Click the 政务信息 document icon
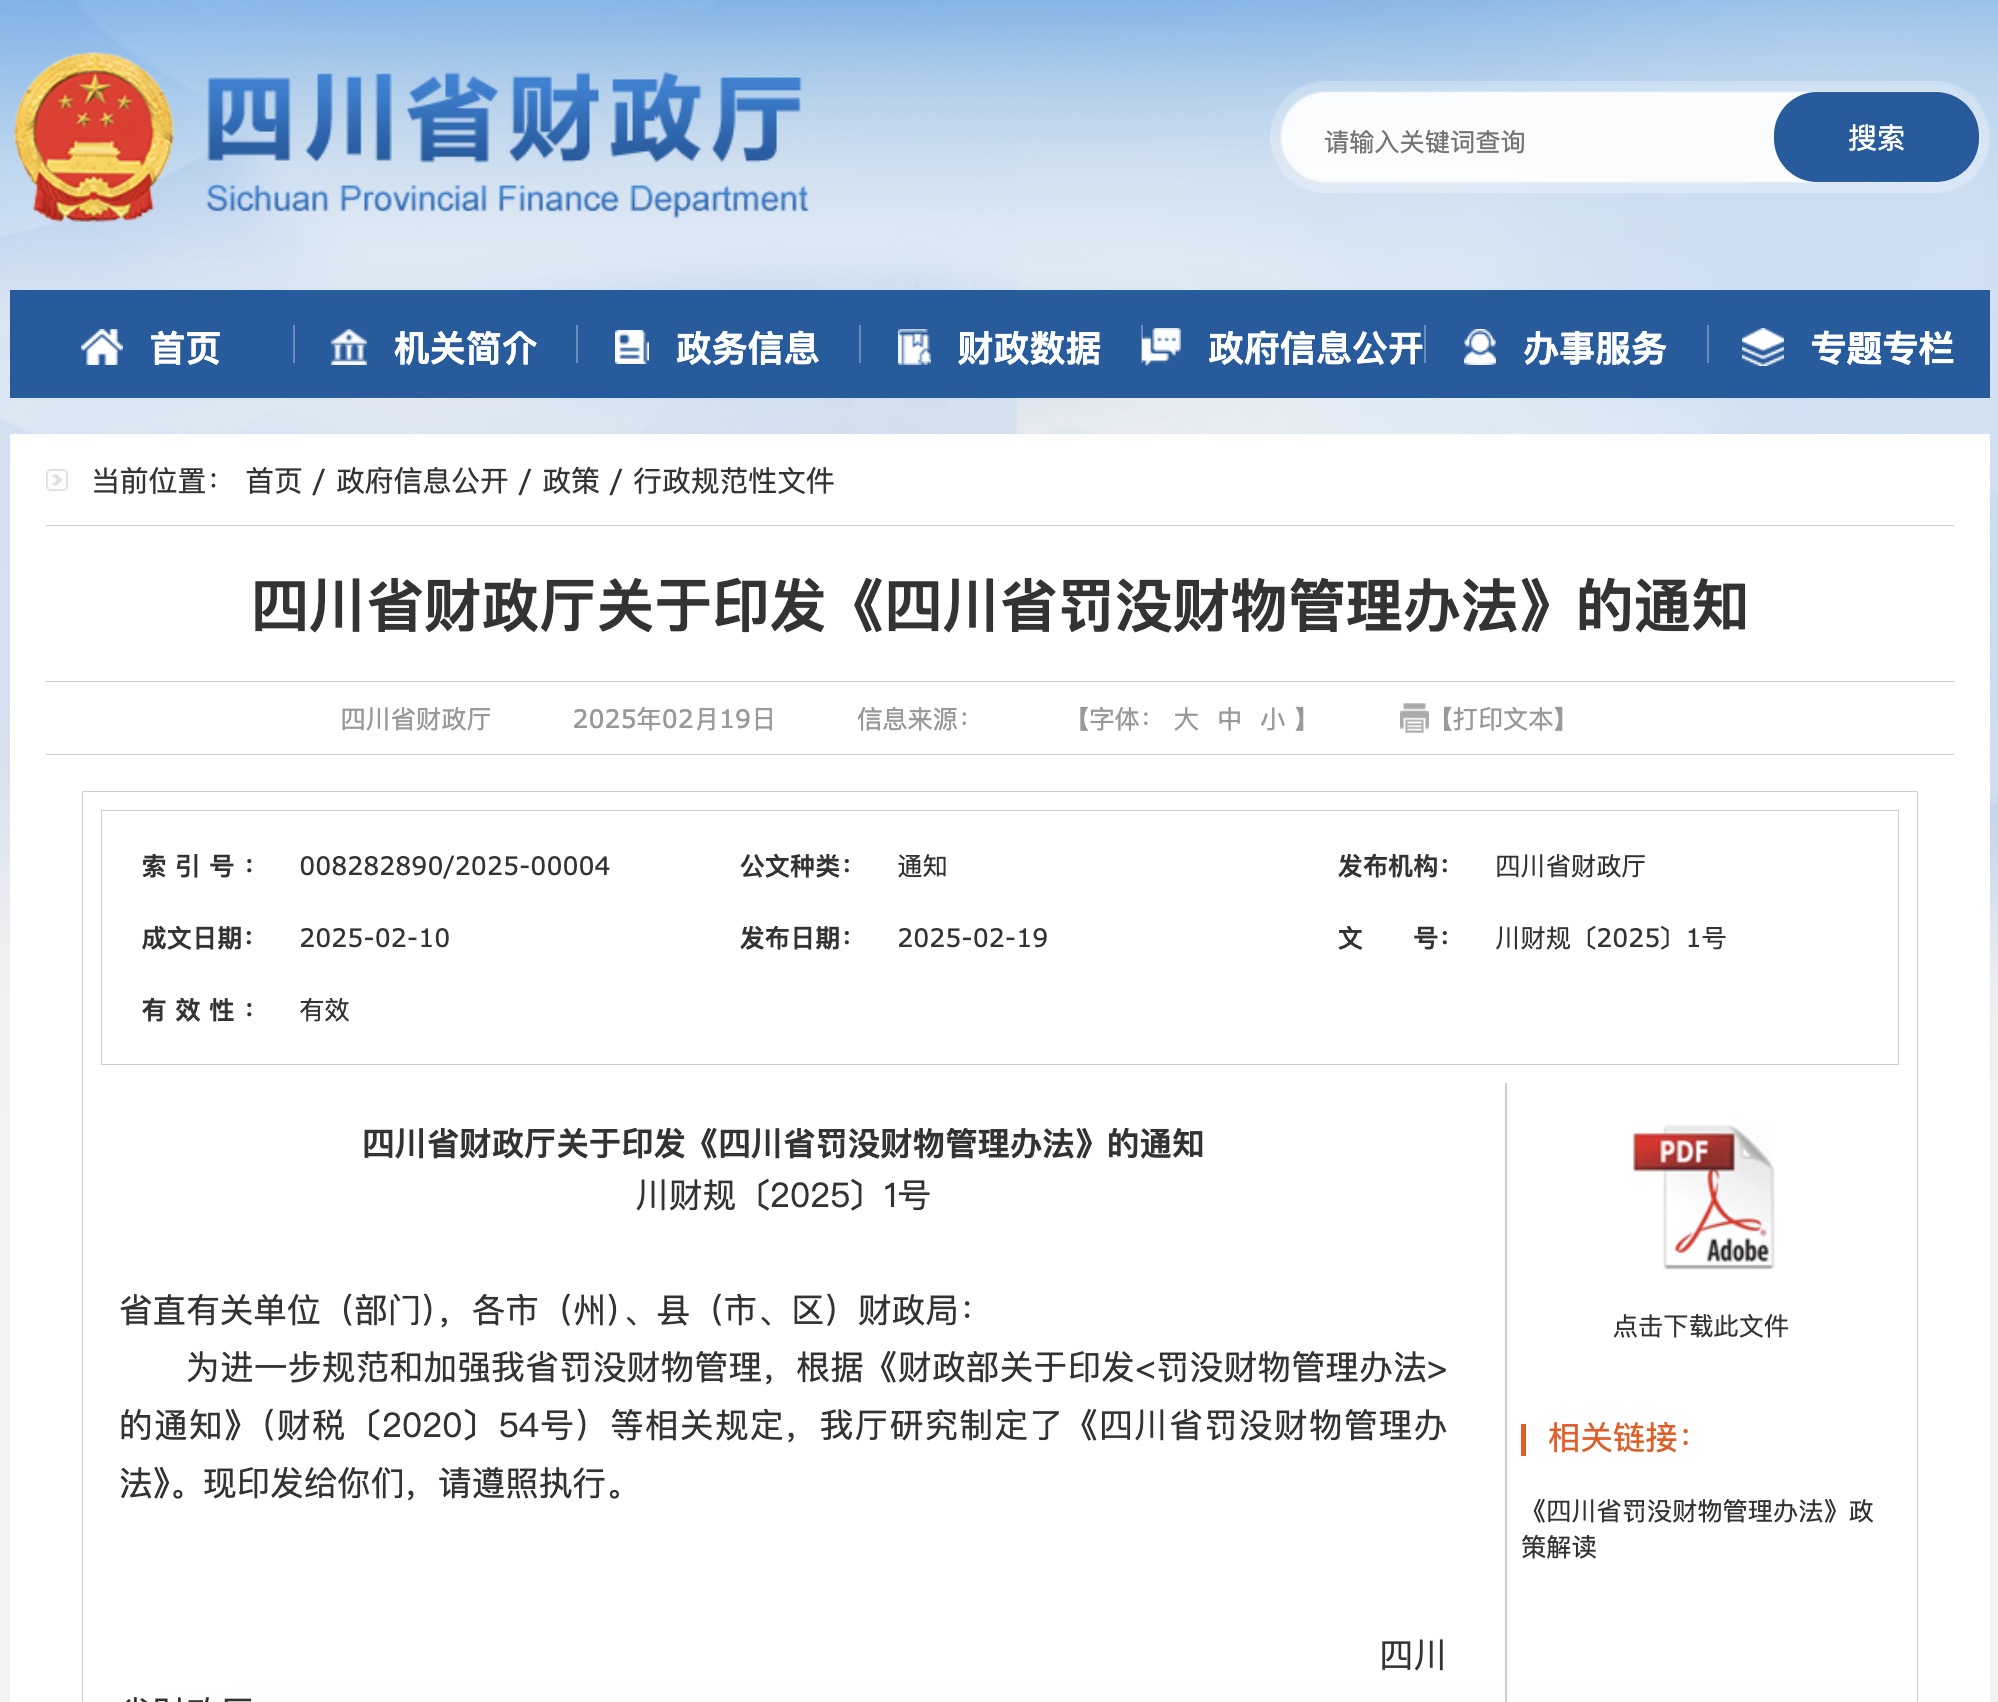1998x1702 pixels. pyautogui.click(x=631, y=347)
